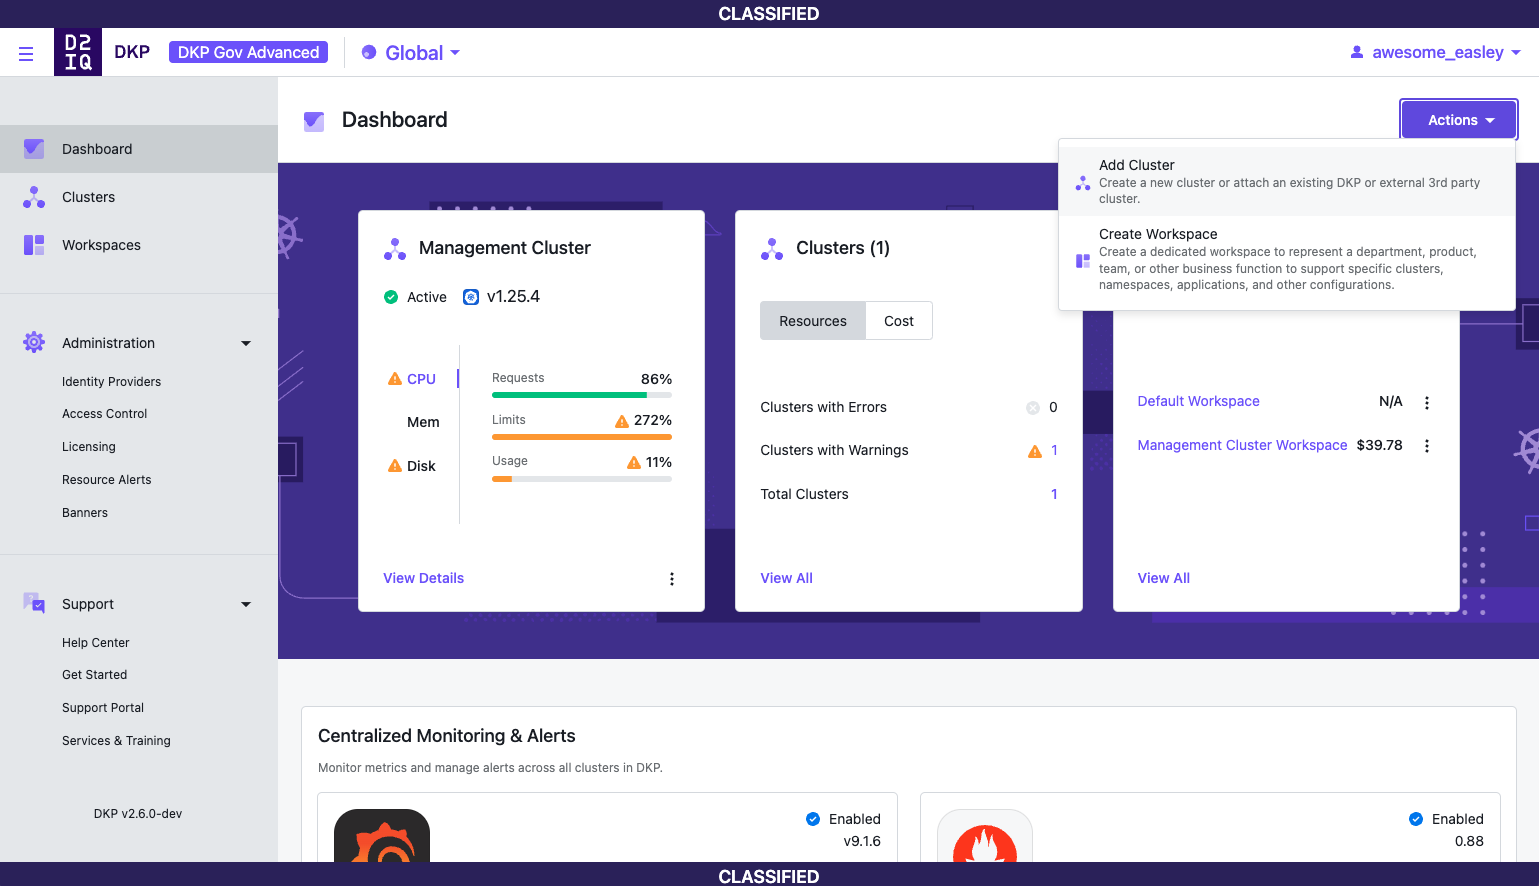Toggle the Actions dropdown button
The image size is (1539, 886).
pyautogui.click(x=1459, y=120)
